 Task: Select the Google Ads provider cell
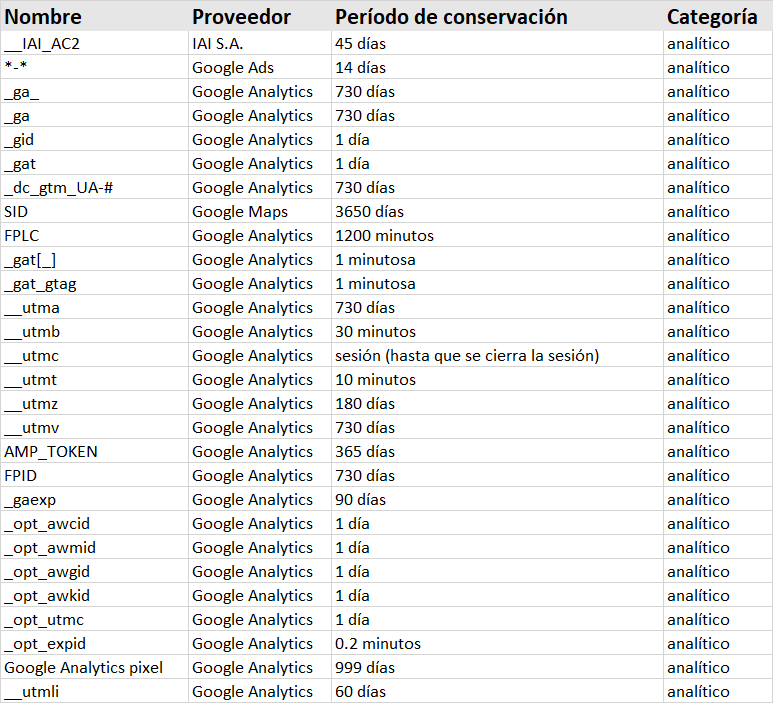(x=232, y=68)
